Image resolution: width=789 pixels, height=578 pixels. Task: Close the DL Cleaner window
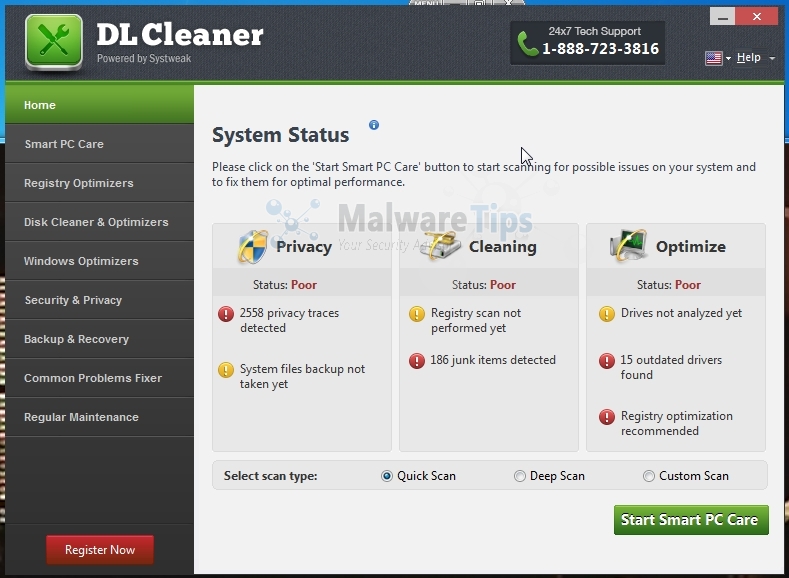click(x=757, y=17)
